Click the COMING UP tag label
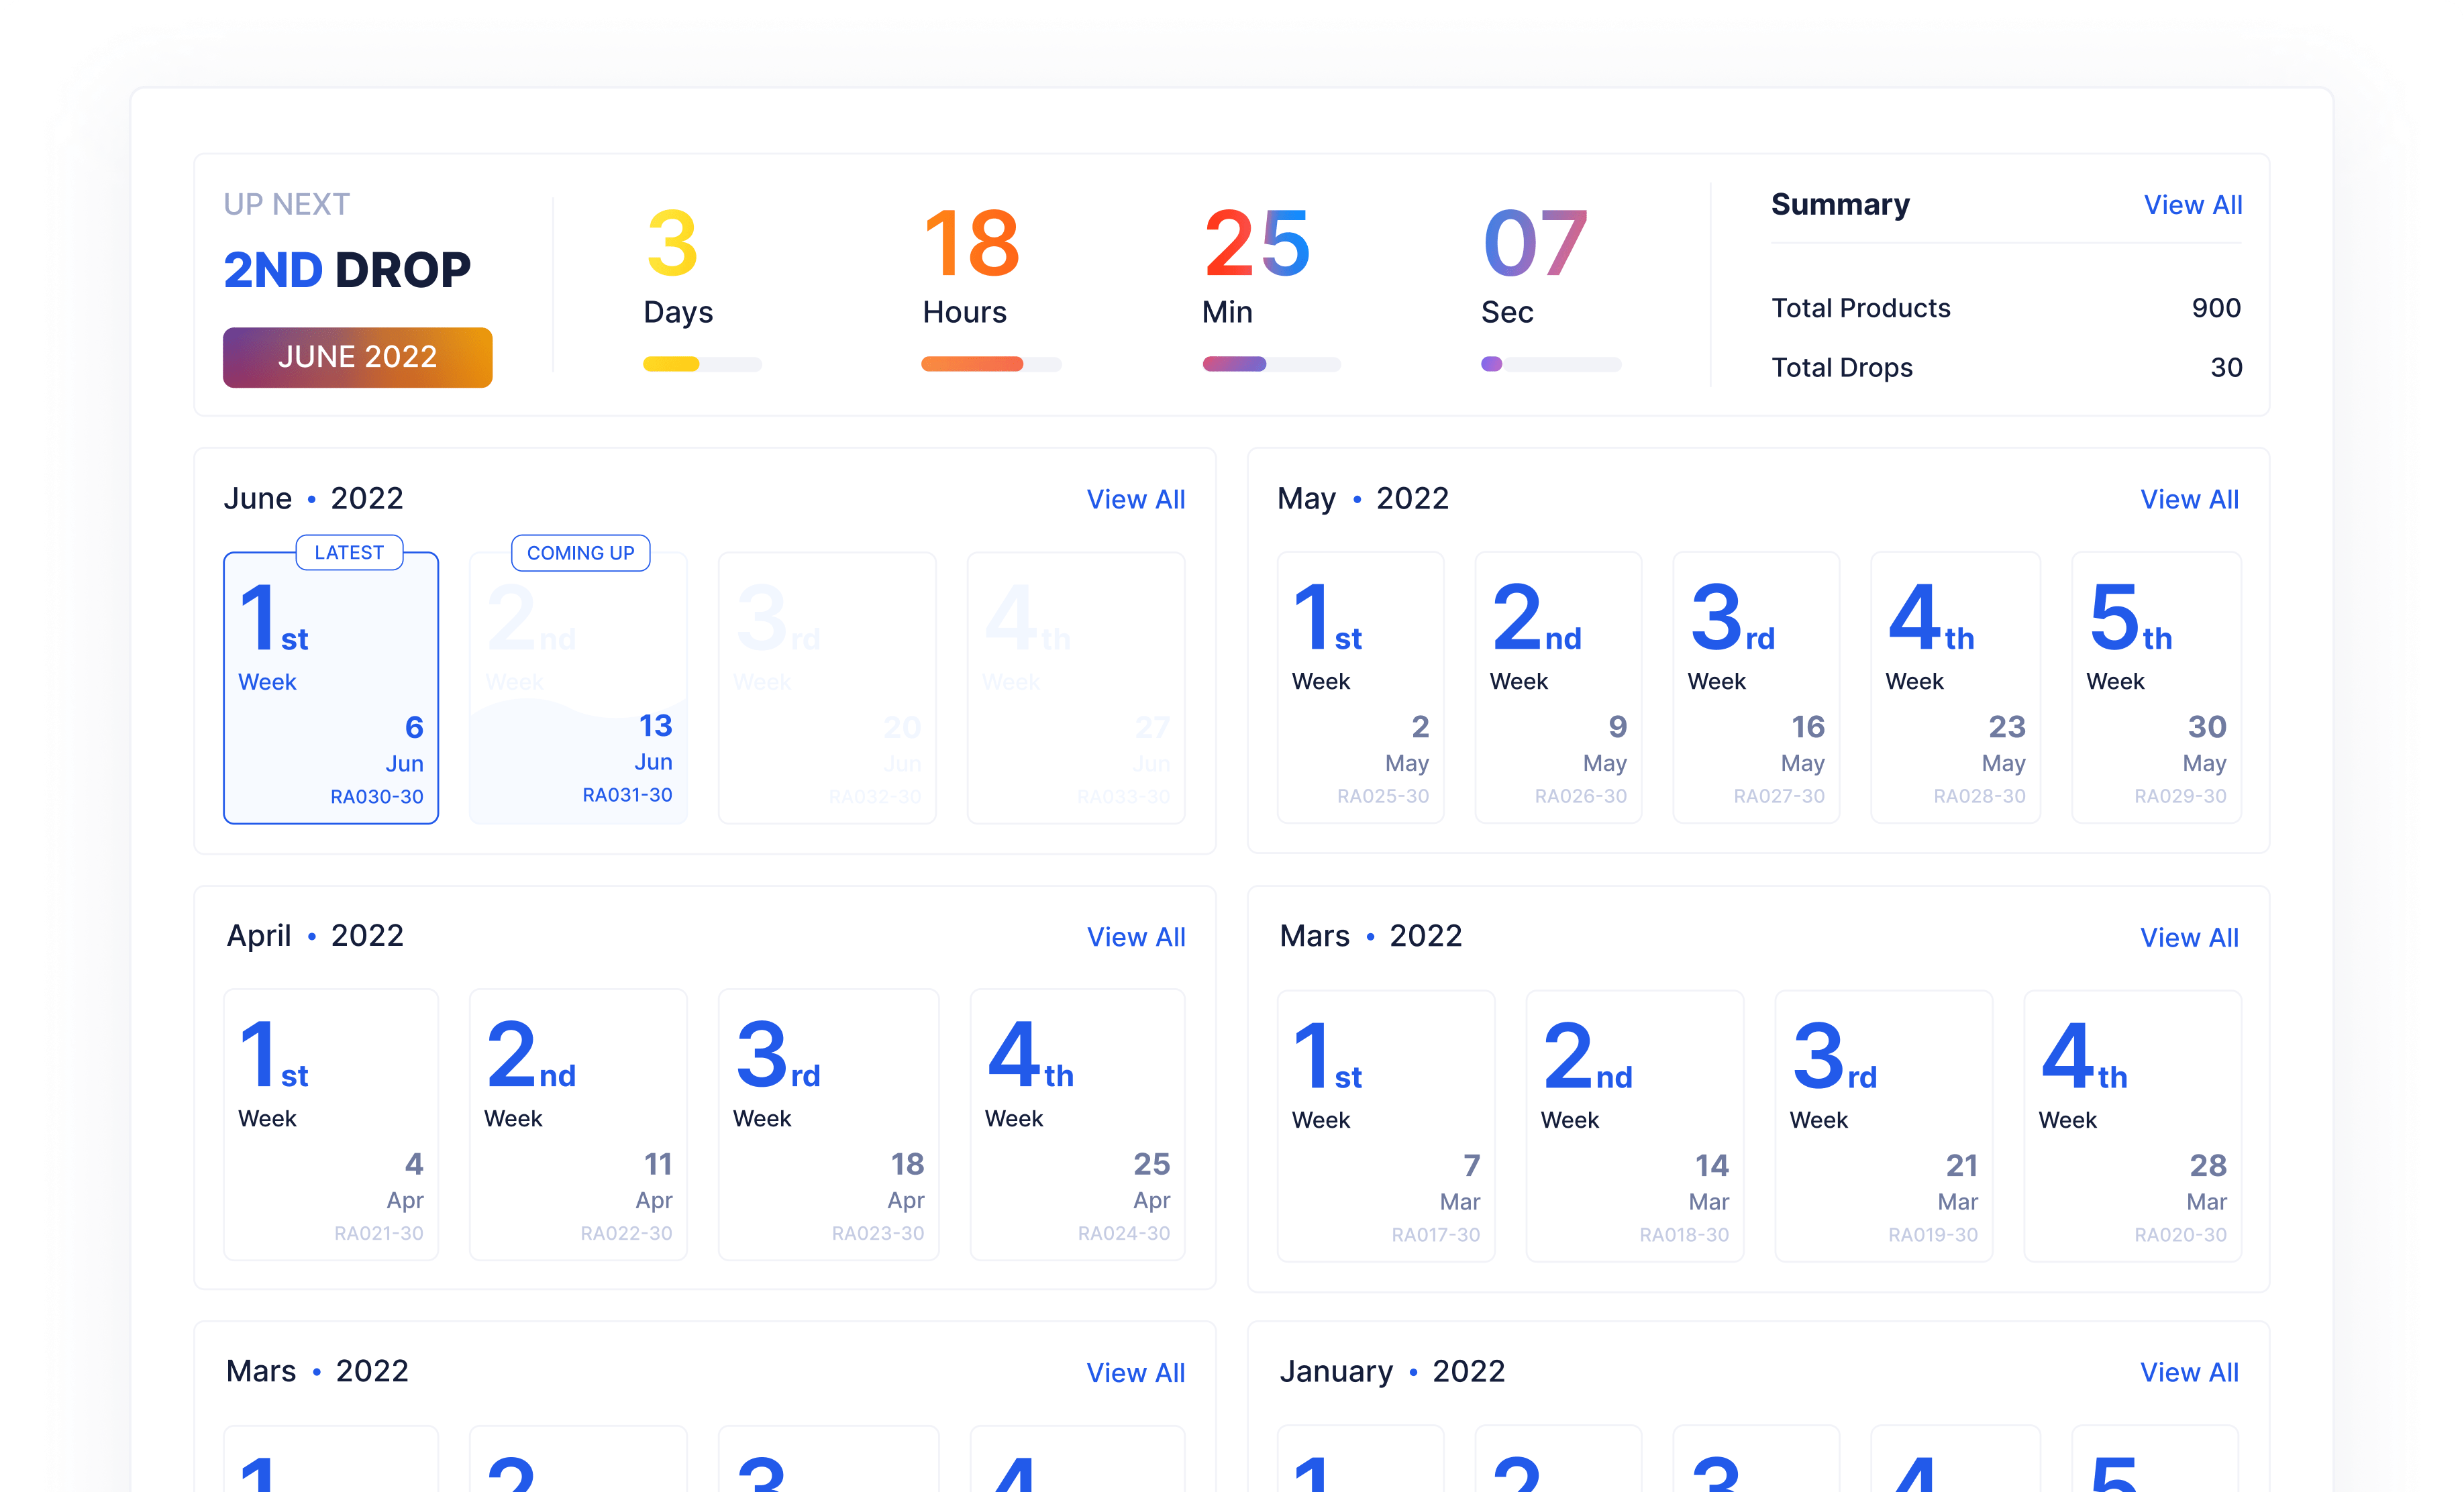Viewport: 2464px width, 1492px height. pyautogui.click(x=580, y=552)
